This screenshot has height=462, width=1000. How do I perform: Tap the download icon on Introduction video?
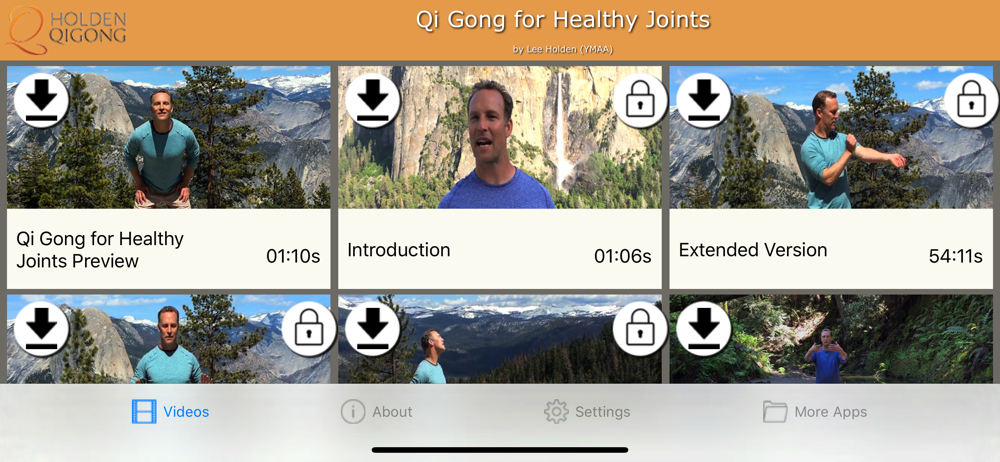(x=372, y=100)
